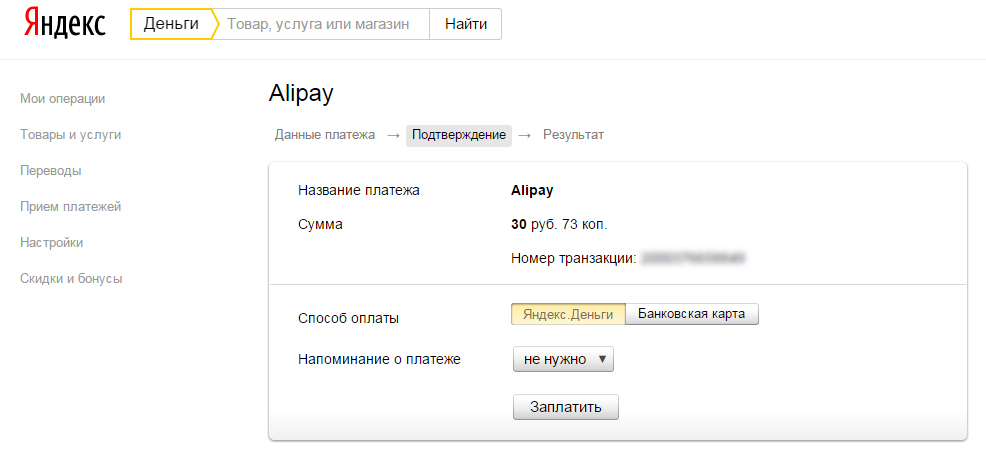This screenshot has height=452, width=986.
Task: Click the Alipay page heading
Action: tap(301, 94)
